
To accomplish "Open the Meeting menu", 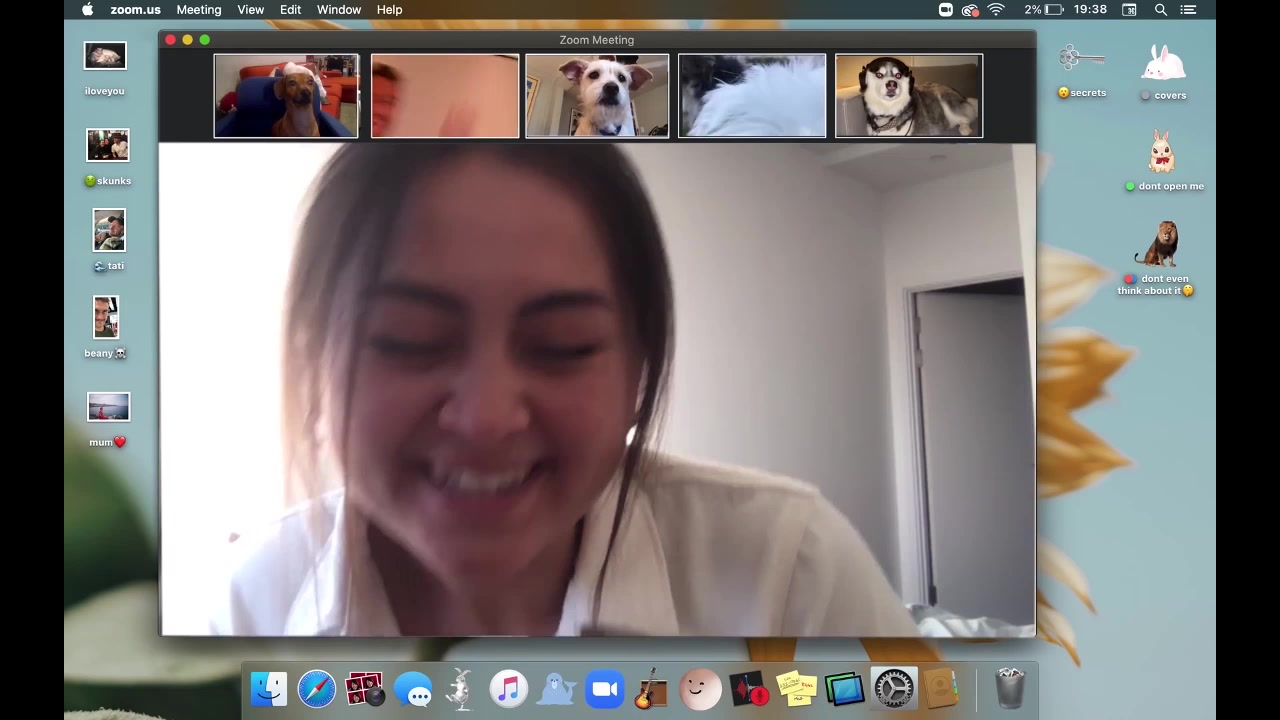I will click(199, 10).
